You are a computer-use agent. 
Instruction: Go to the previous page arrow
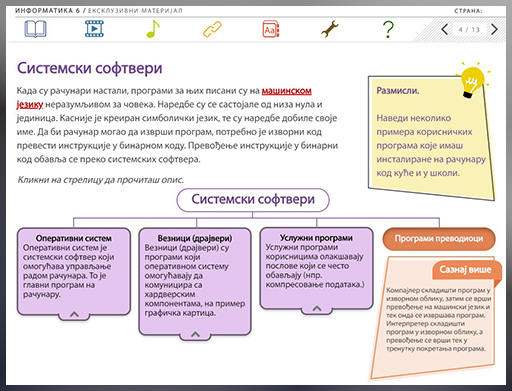pyautogui.click(x=445, y=29)
